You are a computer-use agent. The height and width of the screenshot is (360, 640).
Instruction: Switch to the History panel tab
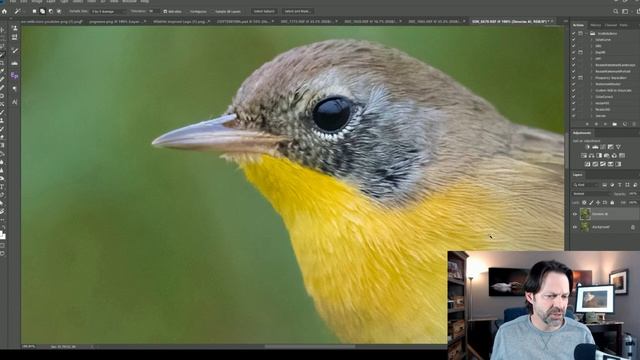point(596,25)
